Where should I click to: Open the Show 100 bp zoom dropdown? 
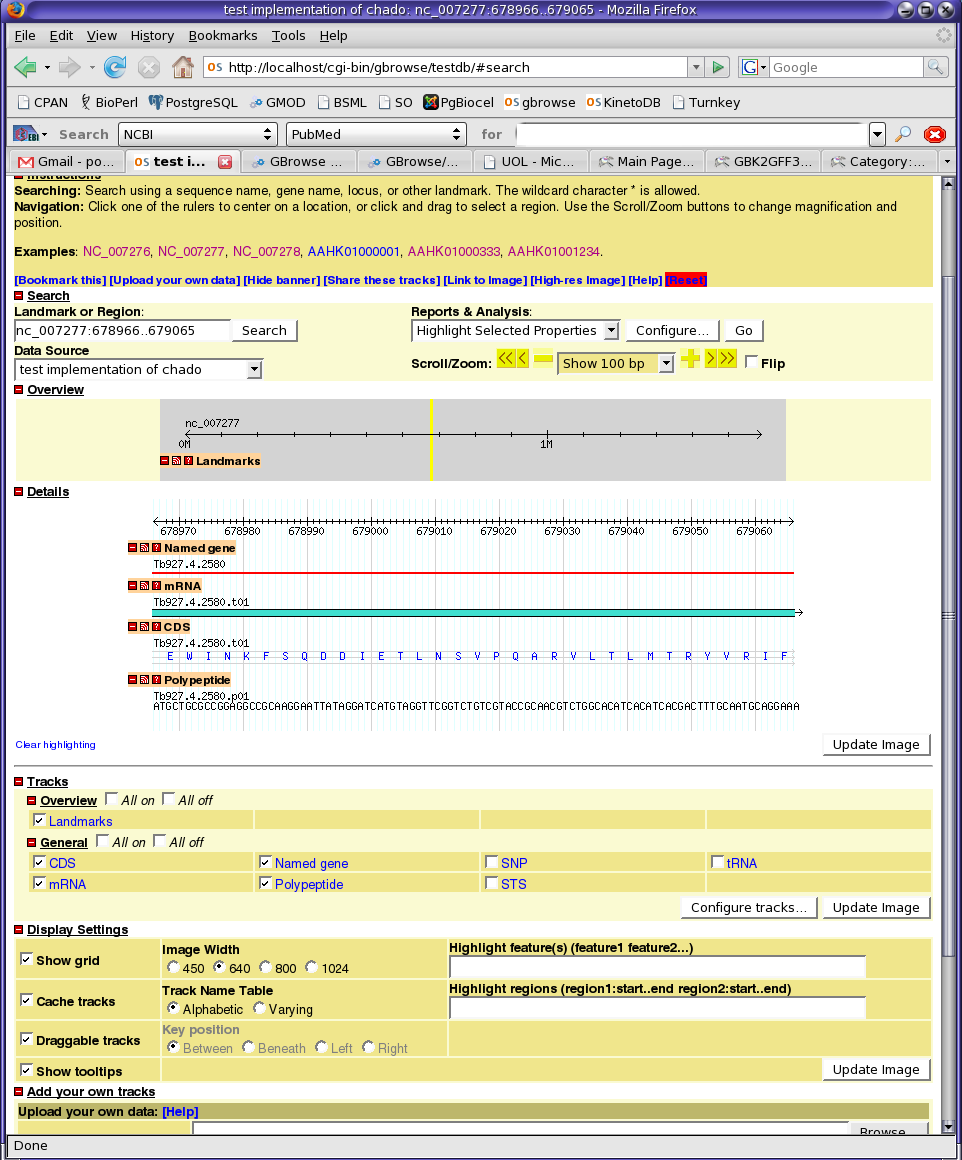tap(617, 364)
